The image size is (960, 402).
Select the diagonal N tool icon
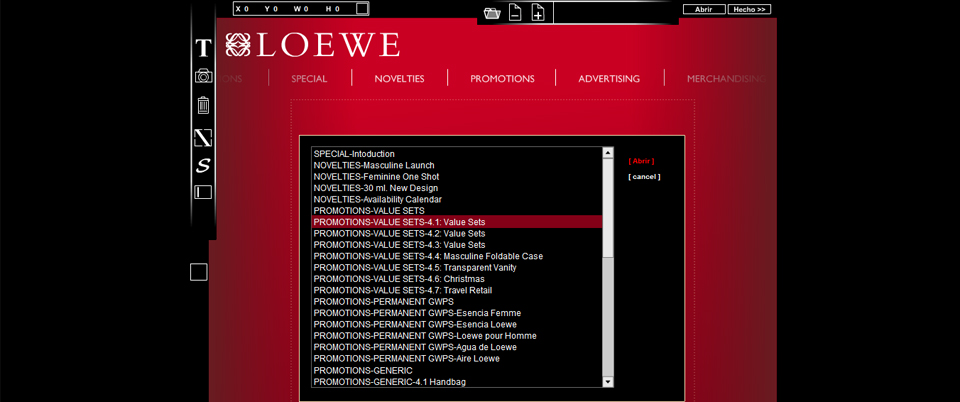(203, 138)
